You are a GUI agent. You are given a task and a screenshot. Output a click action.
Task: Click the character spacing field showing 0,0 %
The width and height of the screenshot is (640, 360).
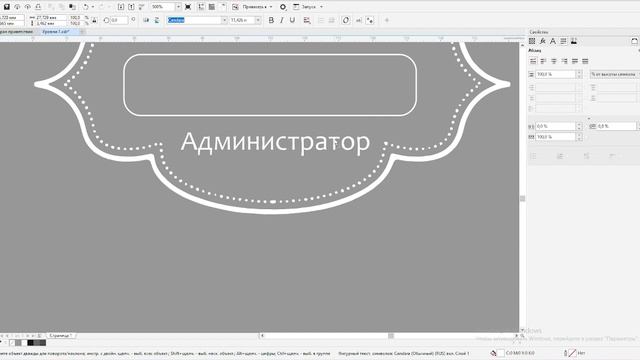556,126
